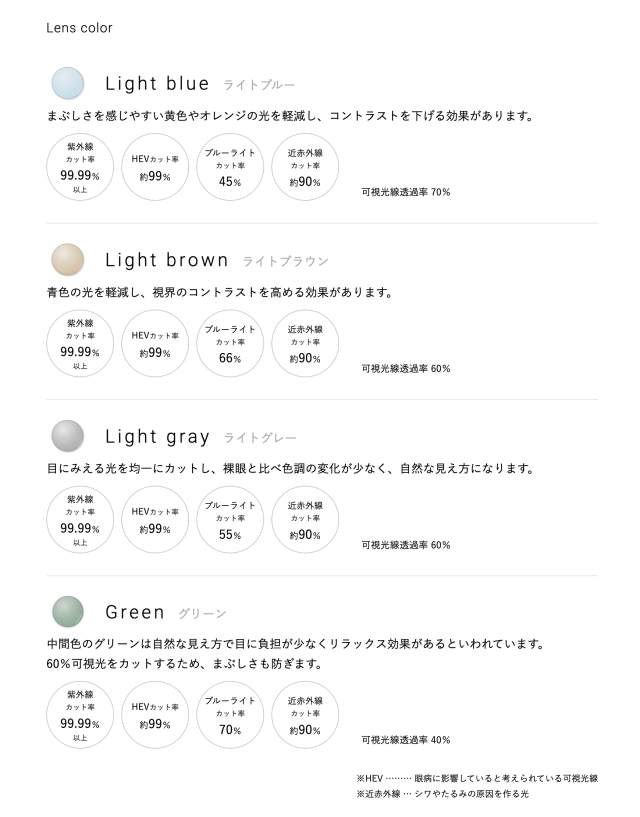The image size is (640, 817).
Task: Click Green UV cut 99.99% badge
Action: (x=80, y=715)
